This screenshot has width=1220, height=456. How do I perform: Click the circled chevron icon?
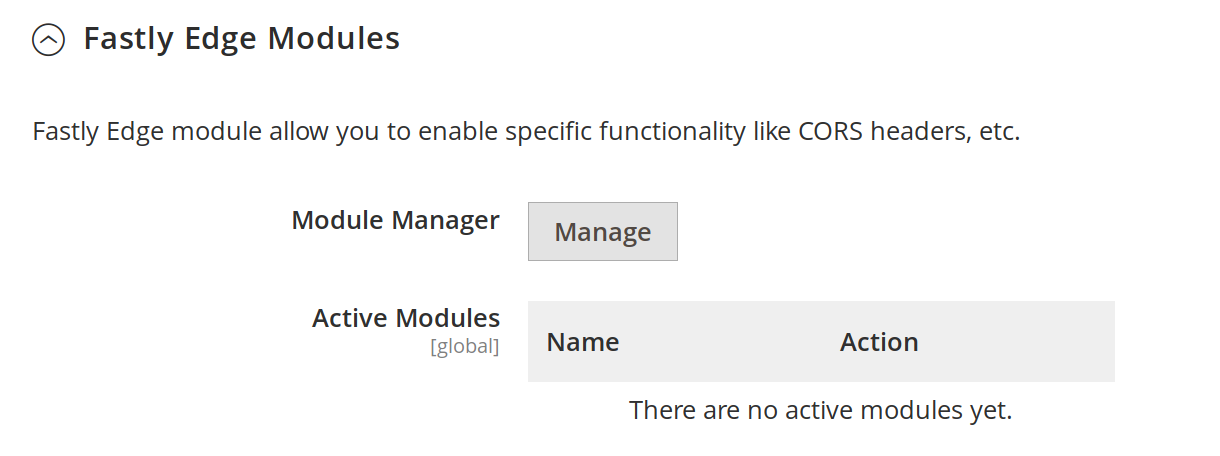(x=48, y=40)
